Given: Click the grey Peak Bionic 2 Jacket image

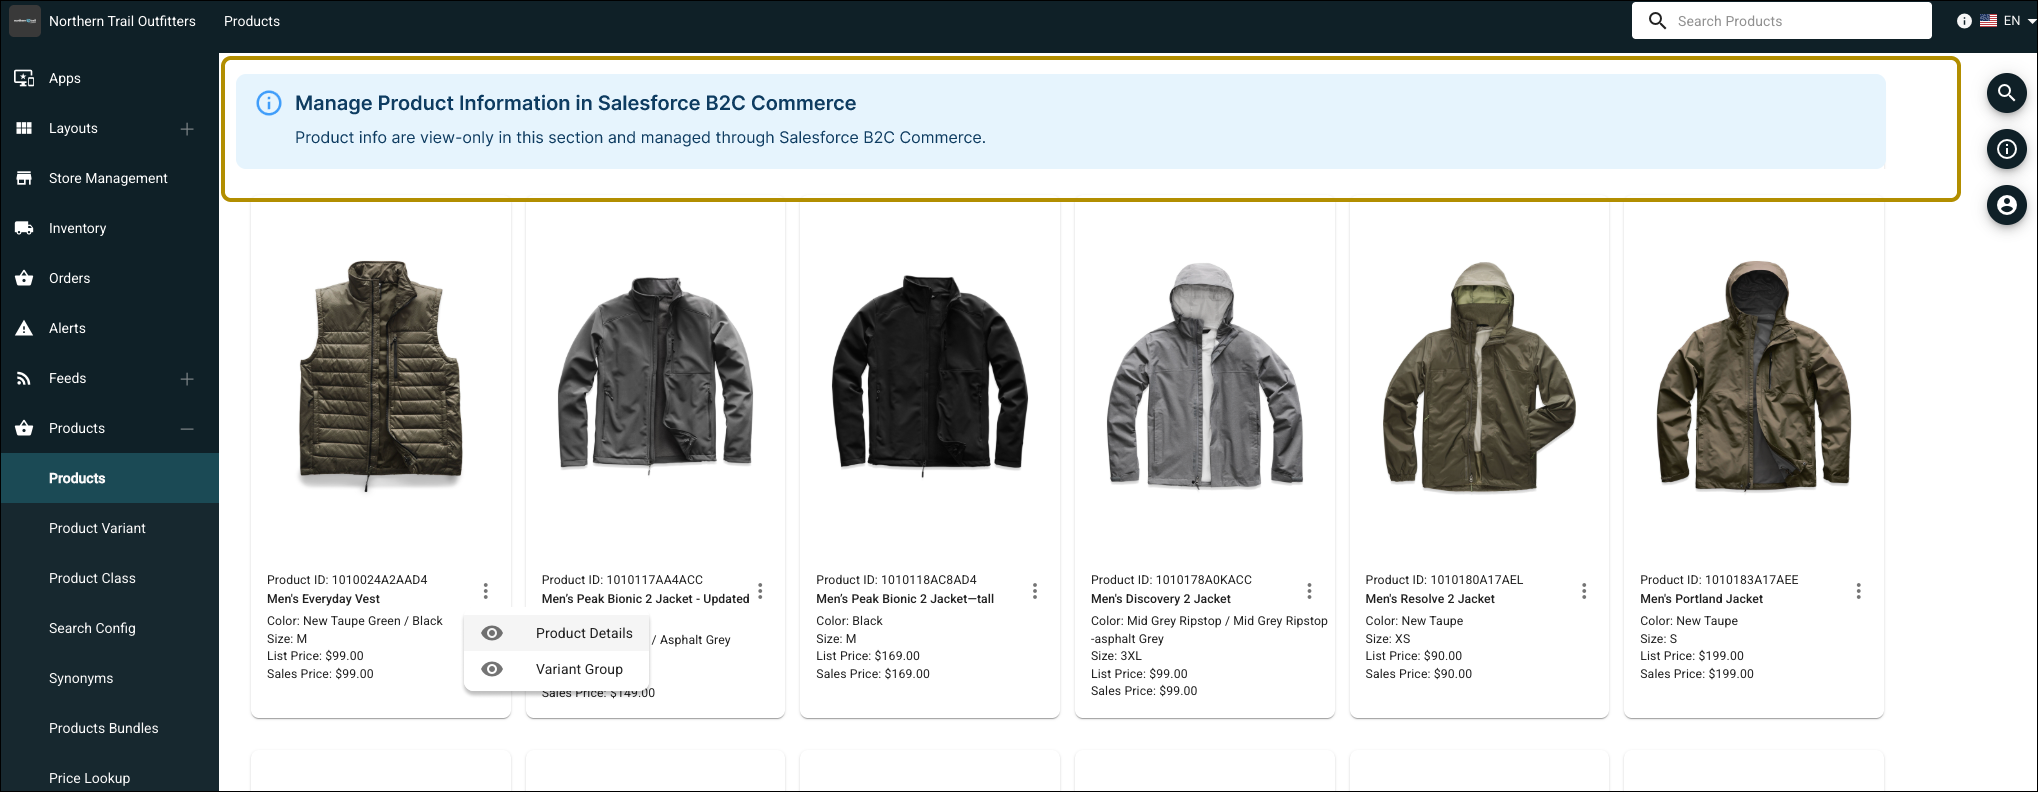Looking at the screenshot, I should [x=655, y=375].
